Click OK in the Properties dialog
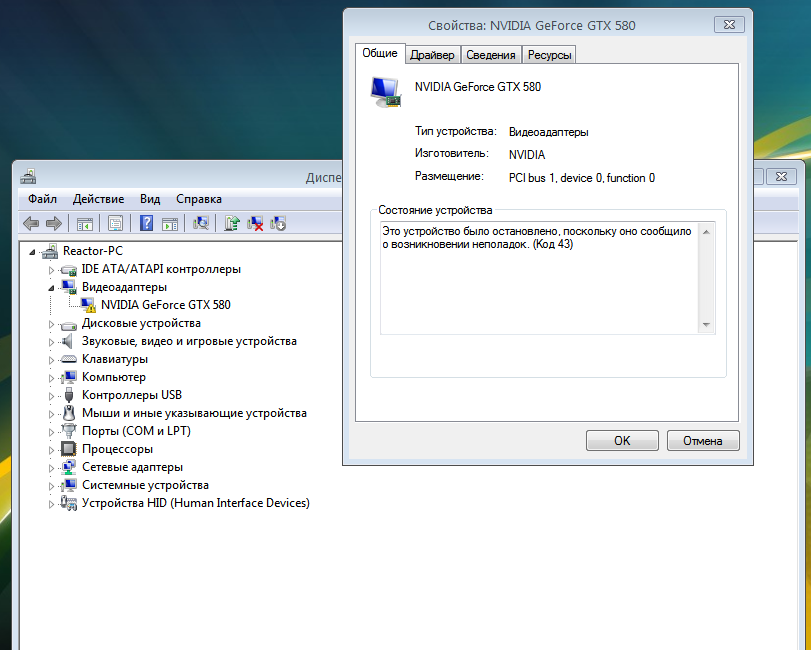This screenshot has height=650, width=811. [x=622, y=441]
